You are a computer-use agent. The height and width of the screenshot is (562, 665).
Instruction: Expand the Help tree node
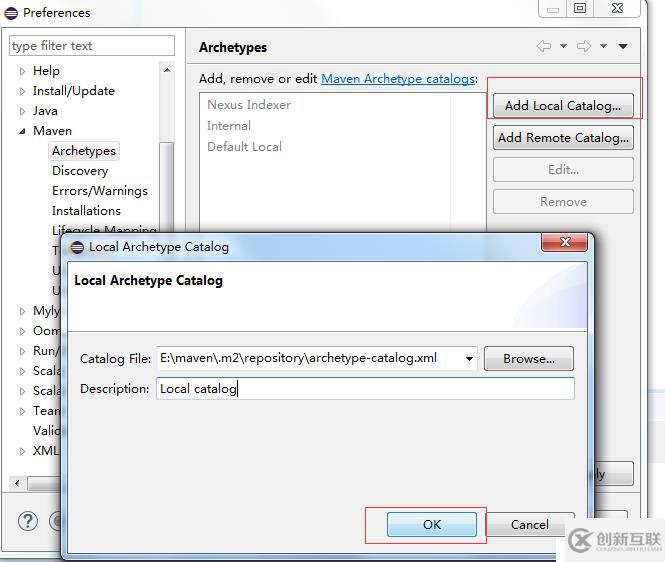[22, 71]
